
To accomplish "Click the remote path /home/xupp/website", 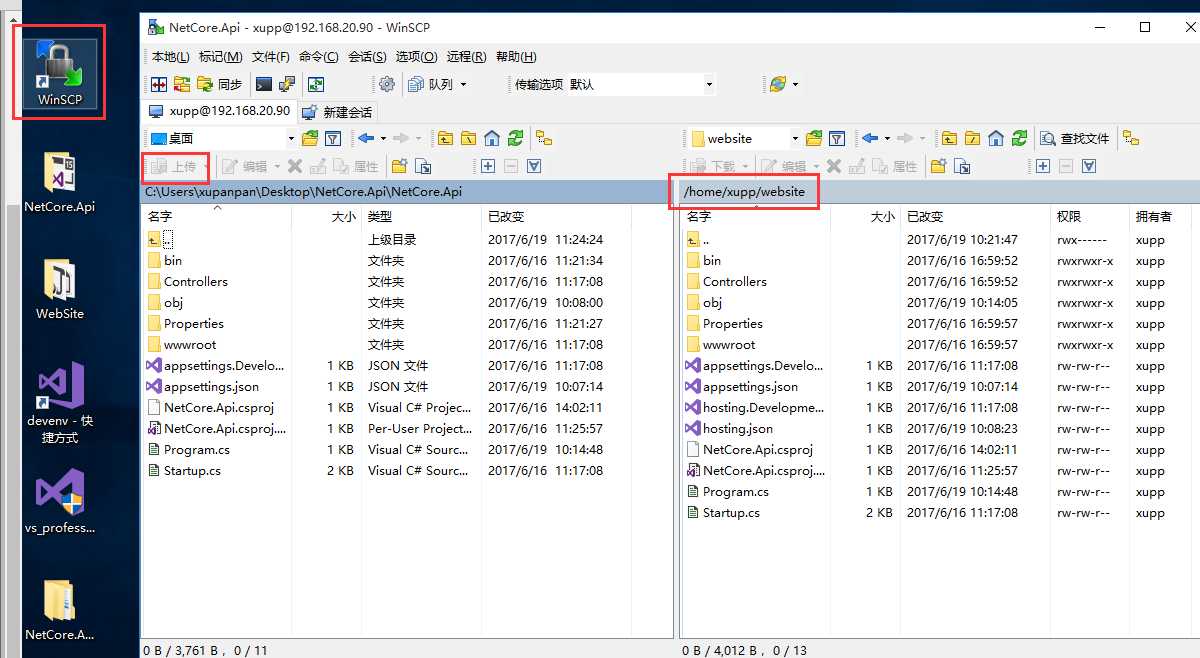I will 744,191.
